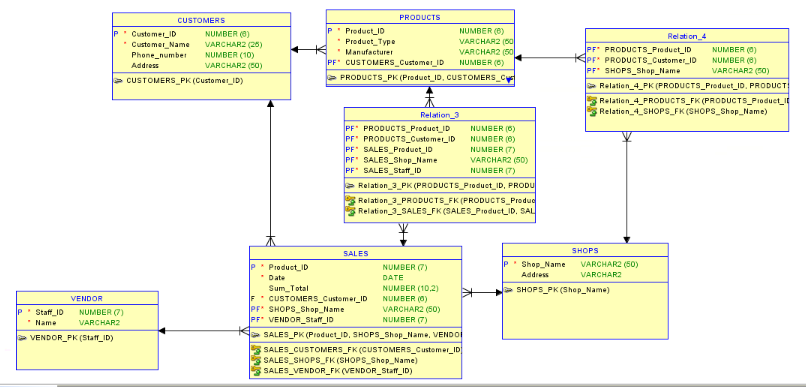Viewport: 806px width, 387px height.
Task: Click the PRODUCTS_PK key icon
Action: click(333, 78)
